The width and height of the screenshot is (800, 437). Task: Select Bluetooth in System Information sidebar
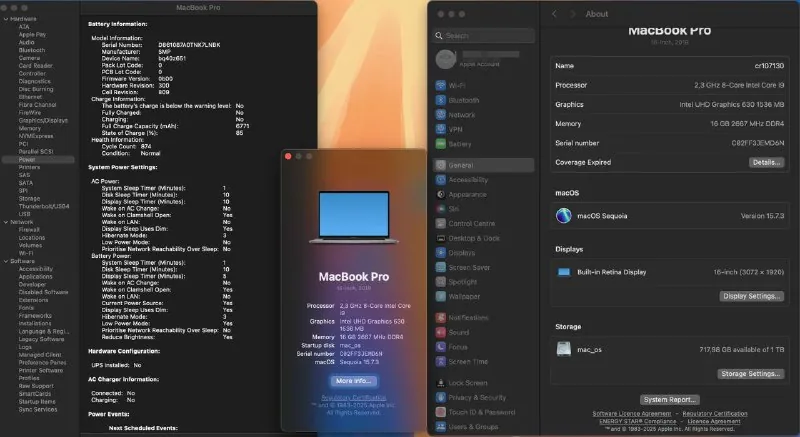point(32,50)
